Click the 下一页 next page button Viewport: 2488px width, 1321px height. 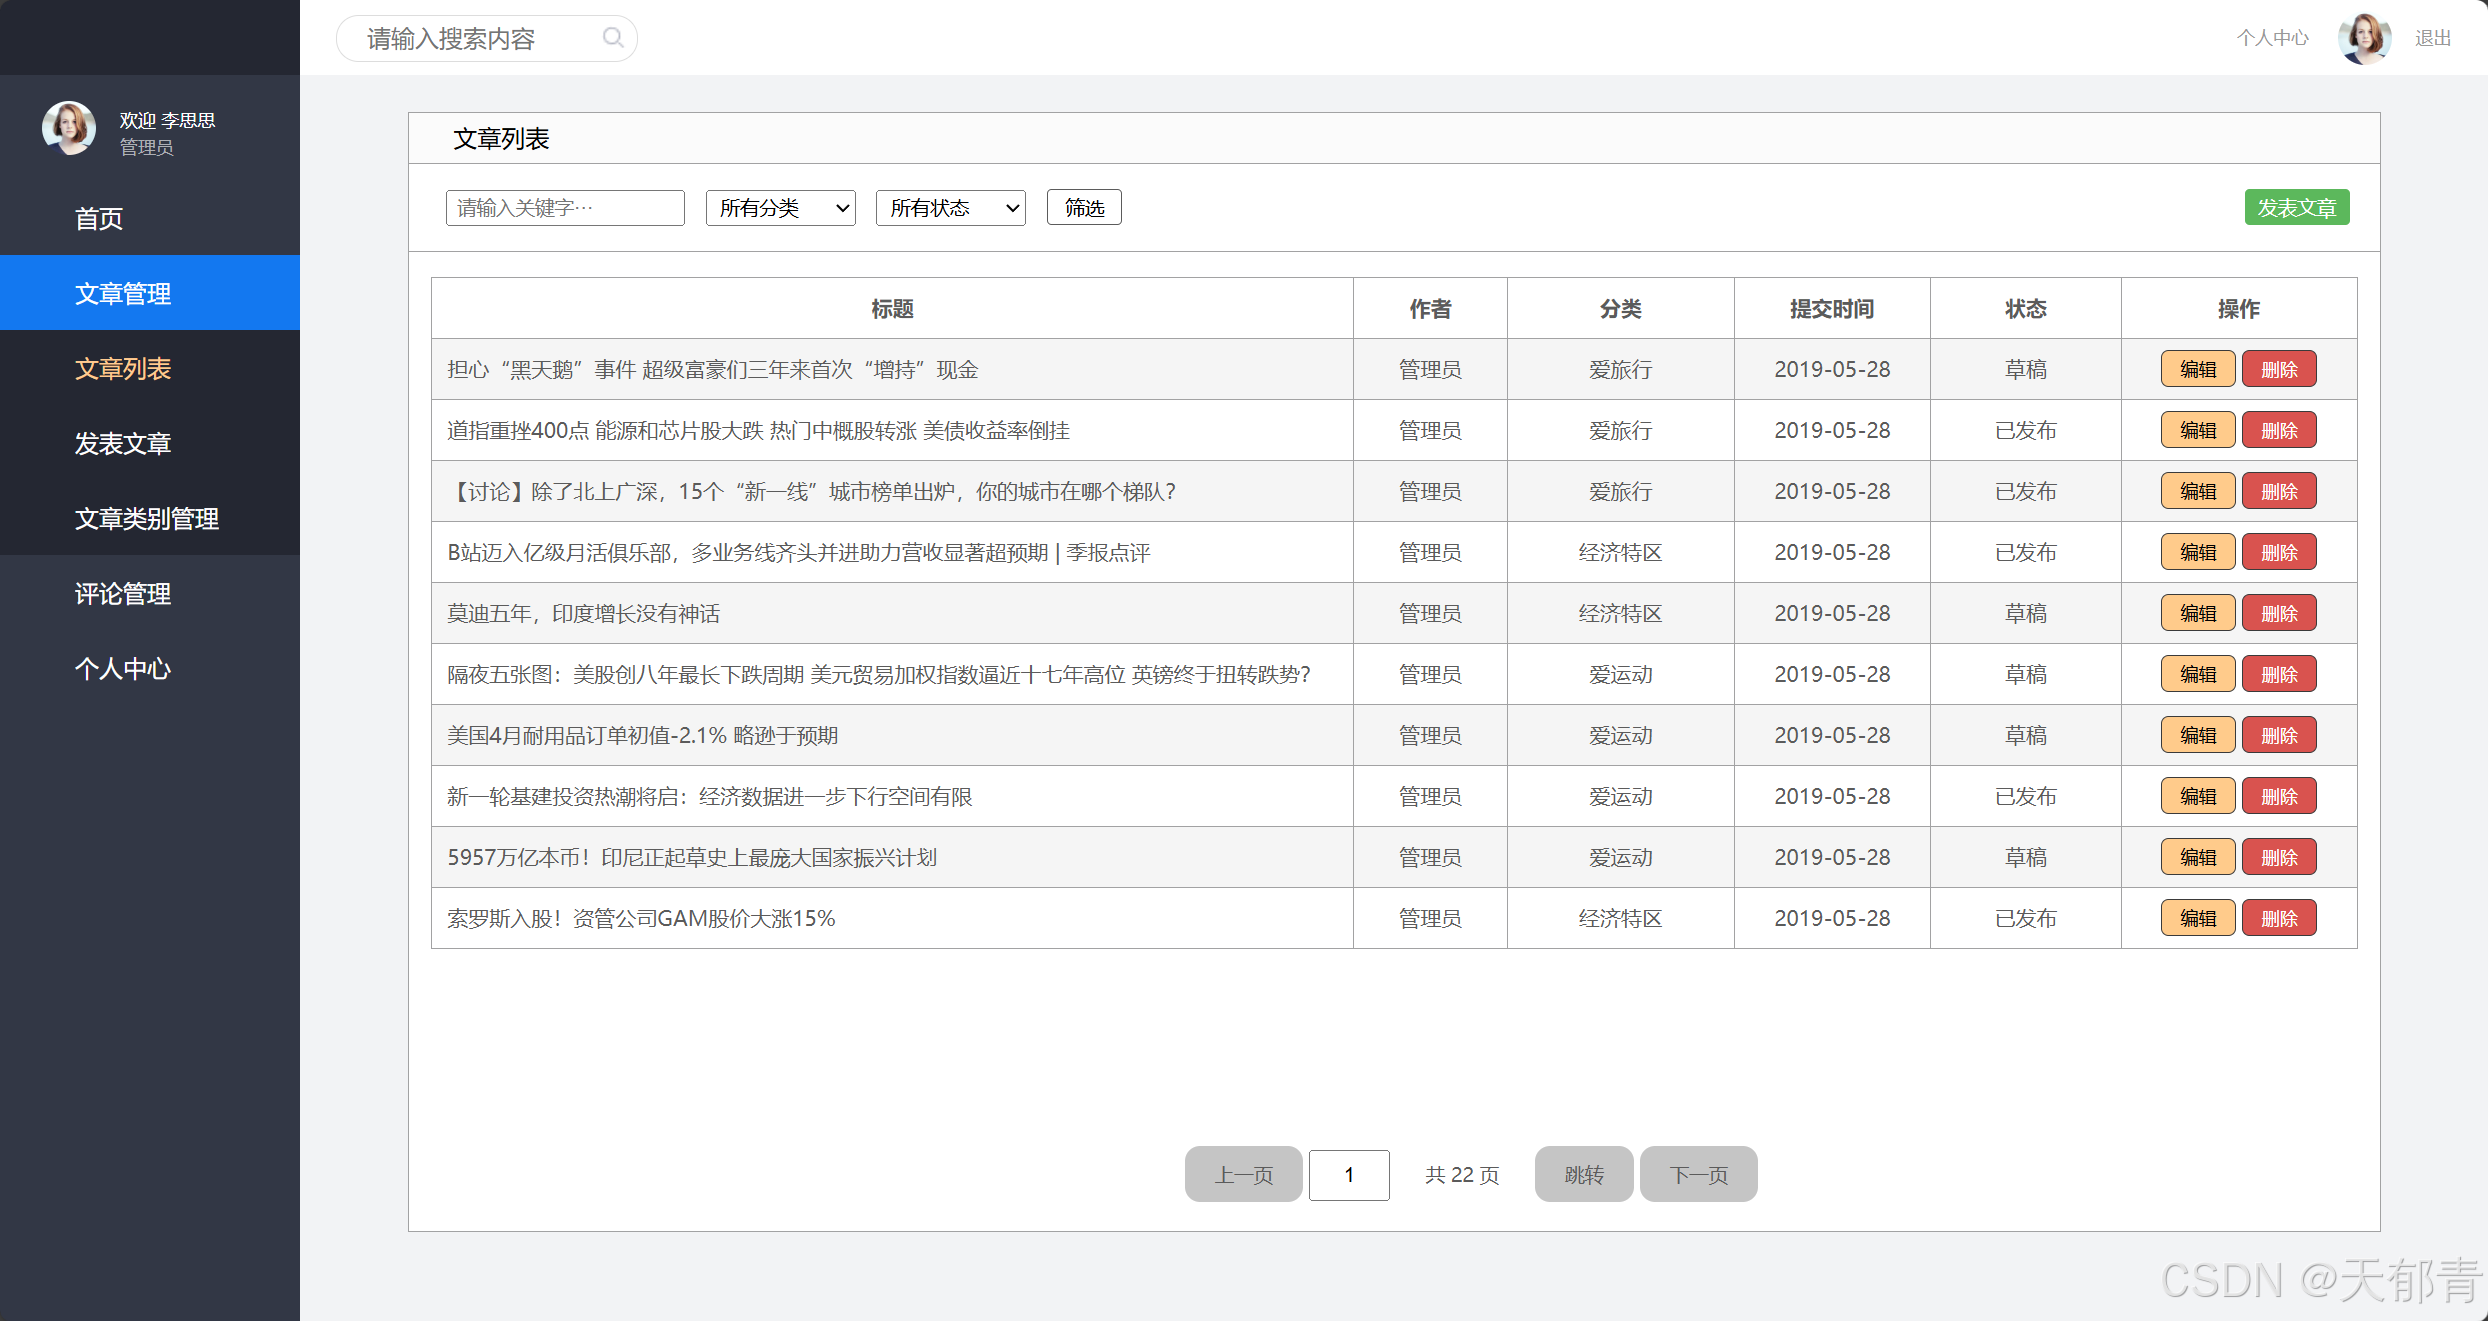[1699, 1174]
